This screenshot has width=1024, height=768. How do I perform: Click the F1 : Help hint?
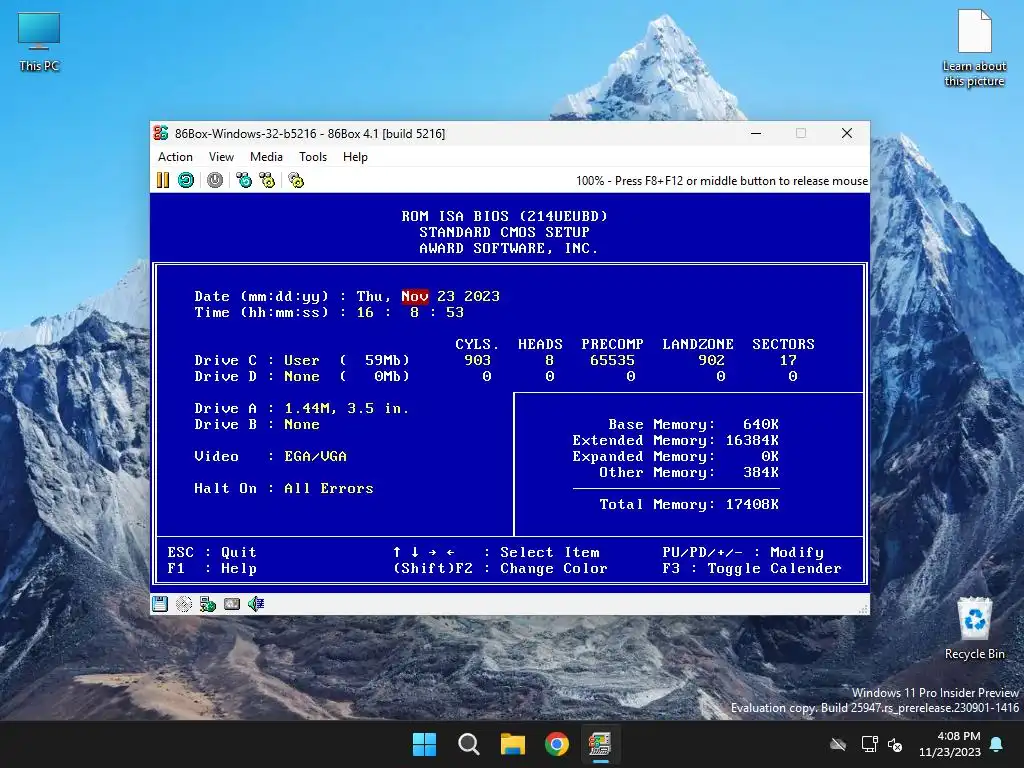tap(212, 568)
